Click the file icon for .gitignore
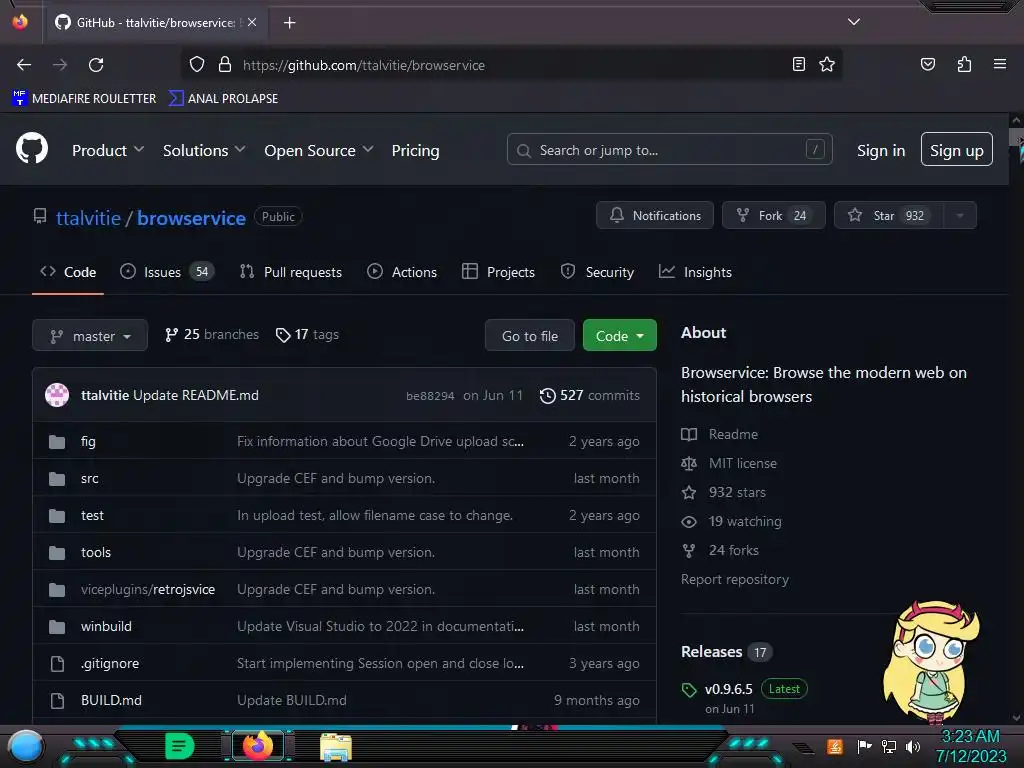 (57, 664)
